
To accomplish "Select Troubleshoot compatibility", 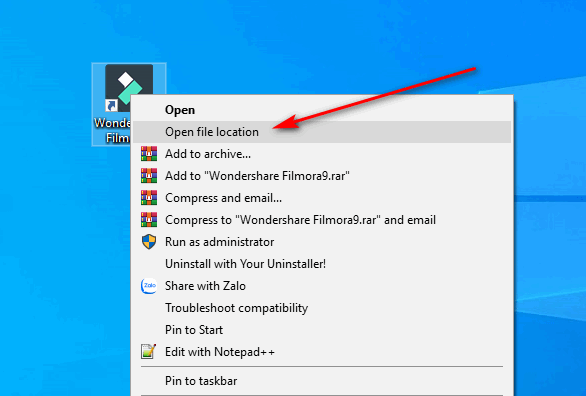I will pyautogui.click(x=322, y=308).
